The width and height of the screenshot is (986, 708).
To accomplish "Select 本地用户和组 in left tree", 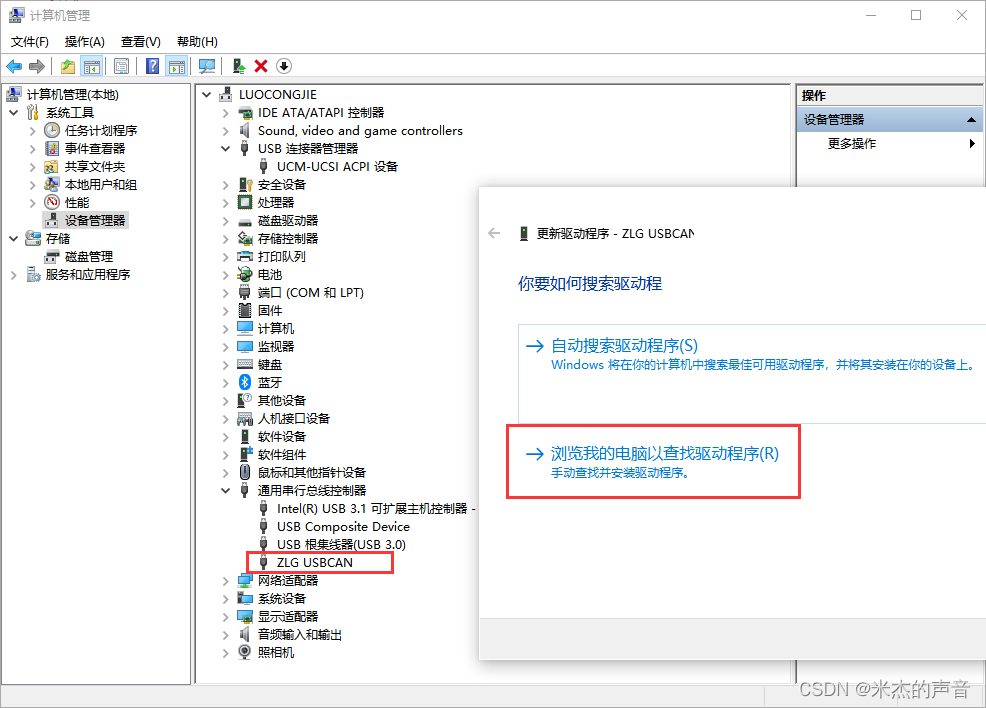I will pyautogui.click(x=101, y=185).
